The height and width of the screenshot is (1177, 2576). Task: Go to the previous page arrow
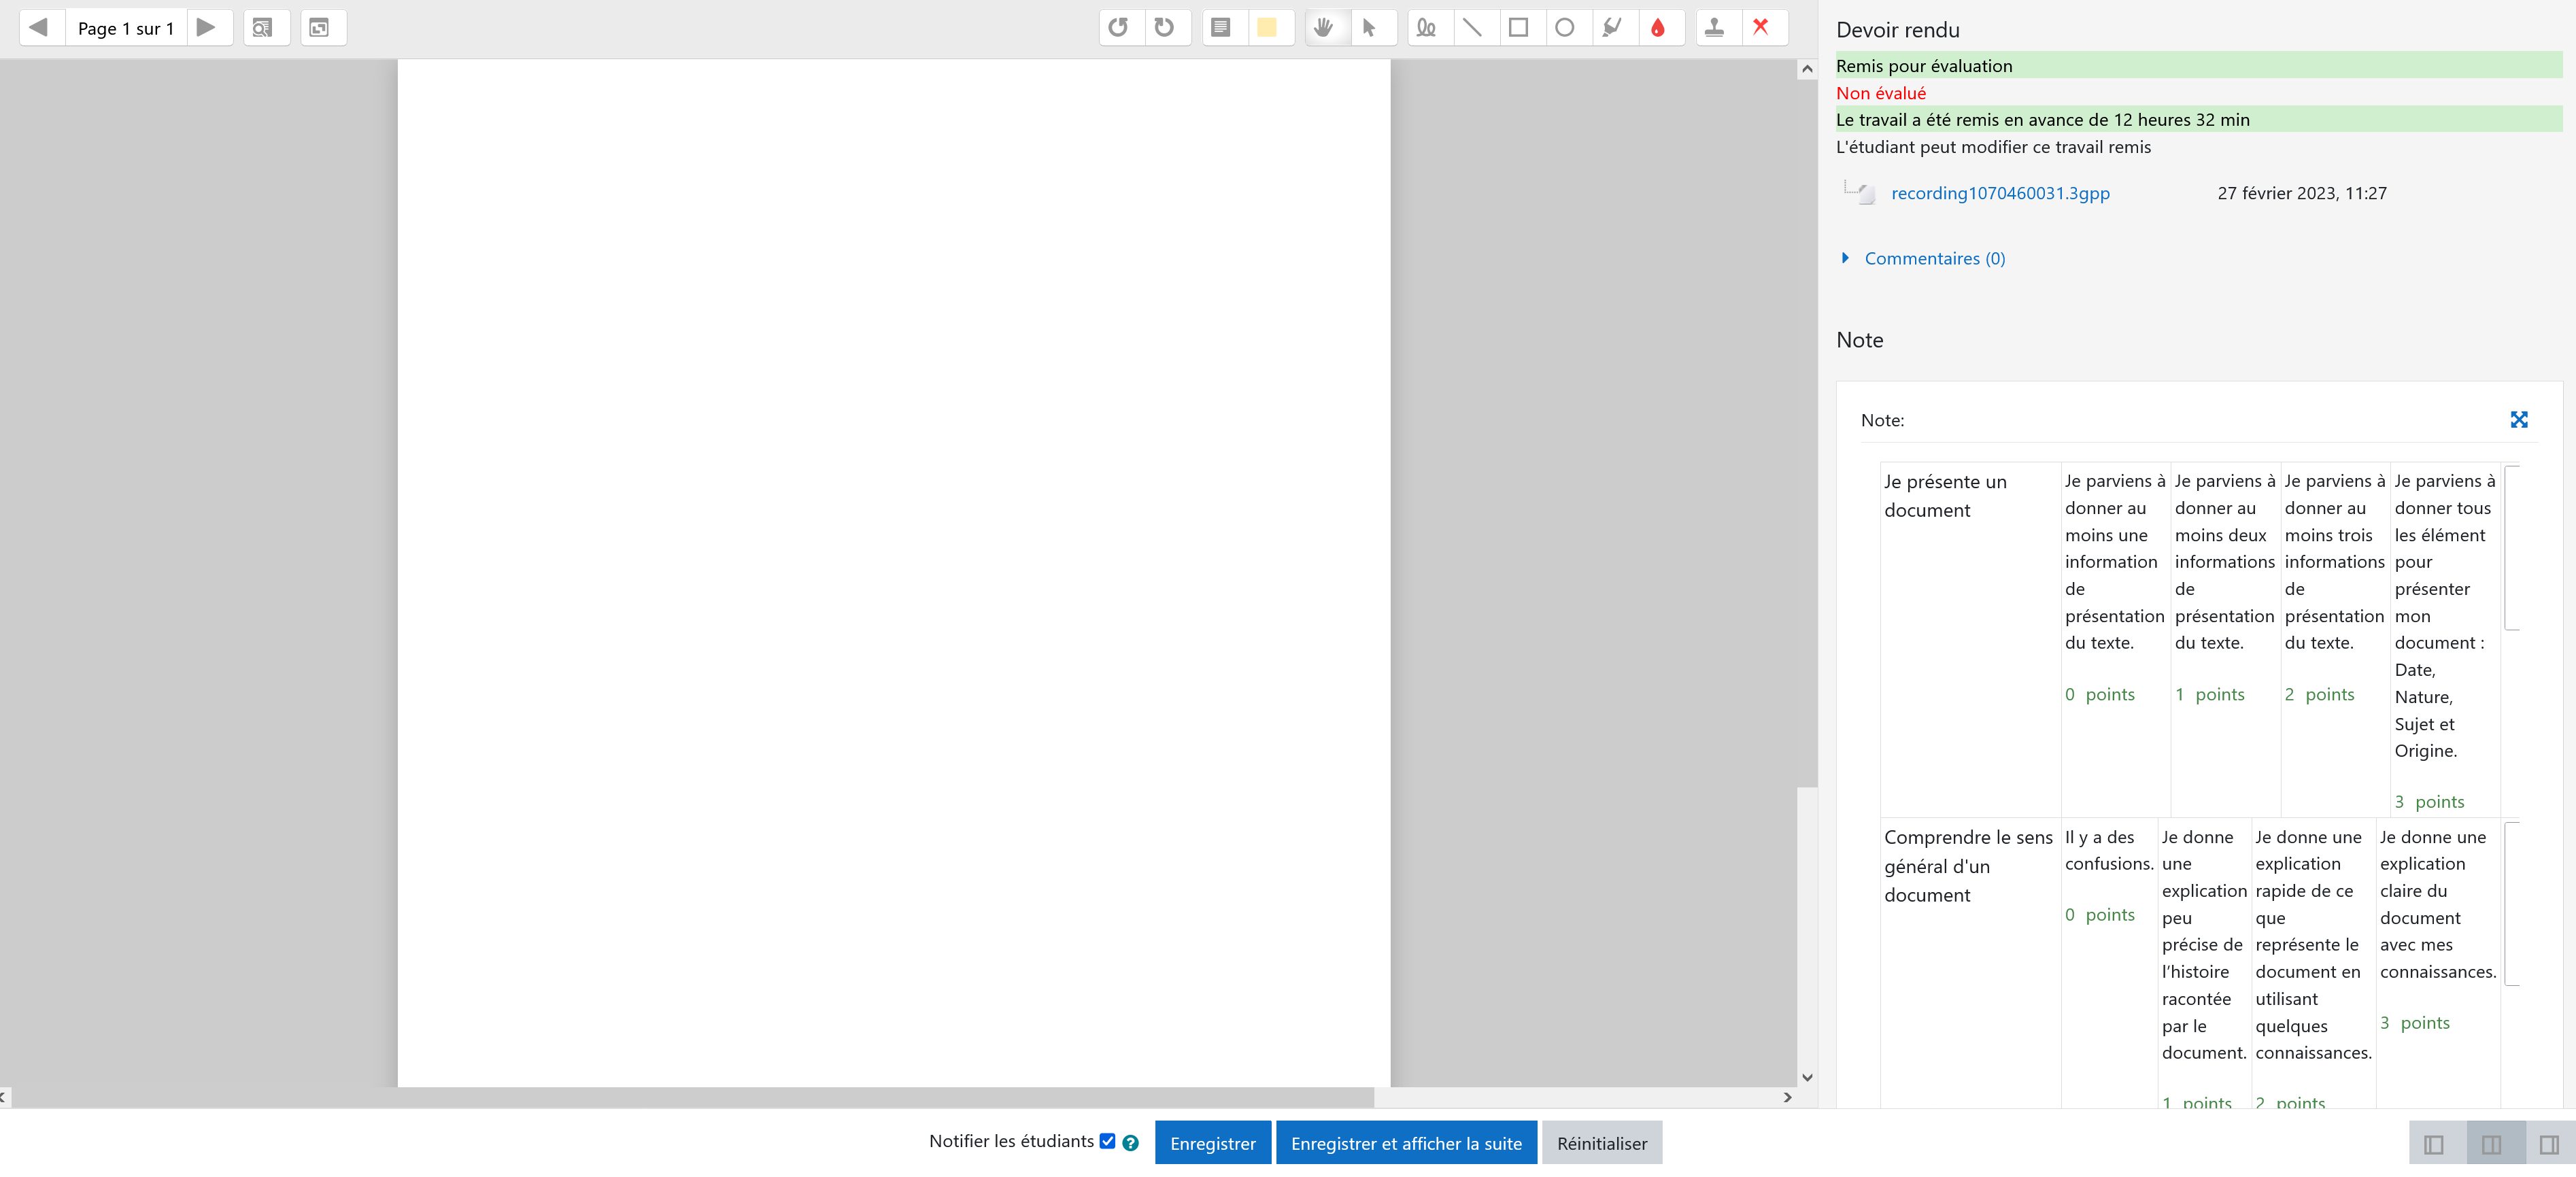(39, 28)
